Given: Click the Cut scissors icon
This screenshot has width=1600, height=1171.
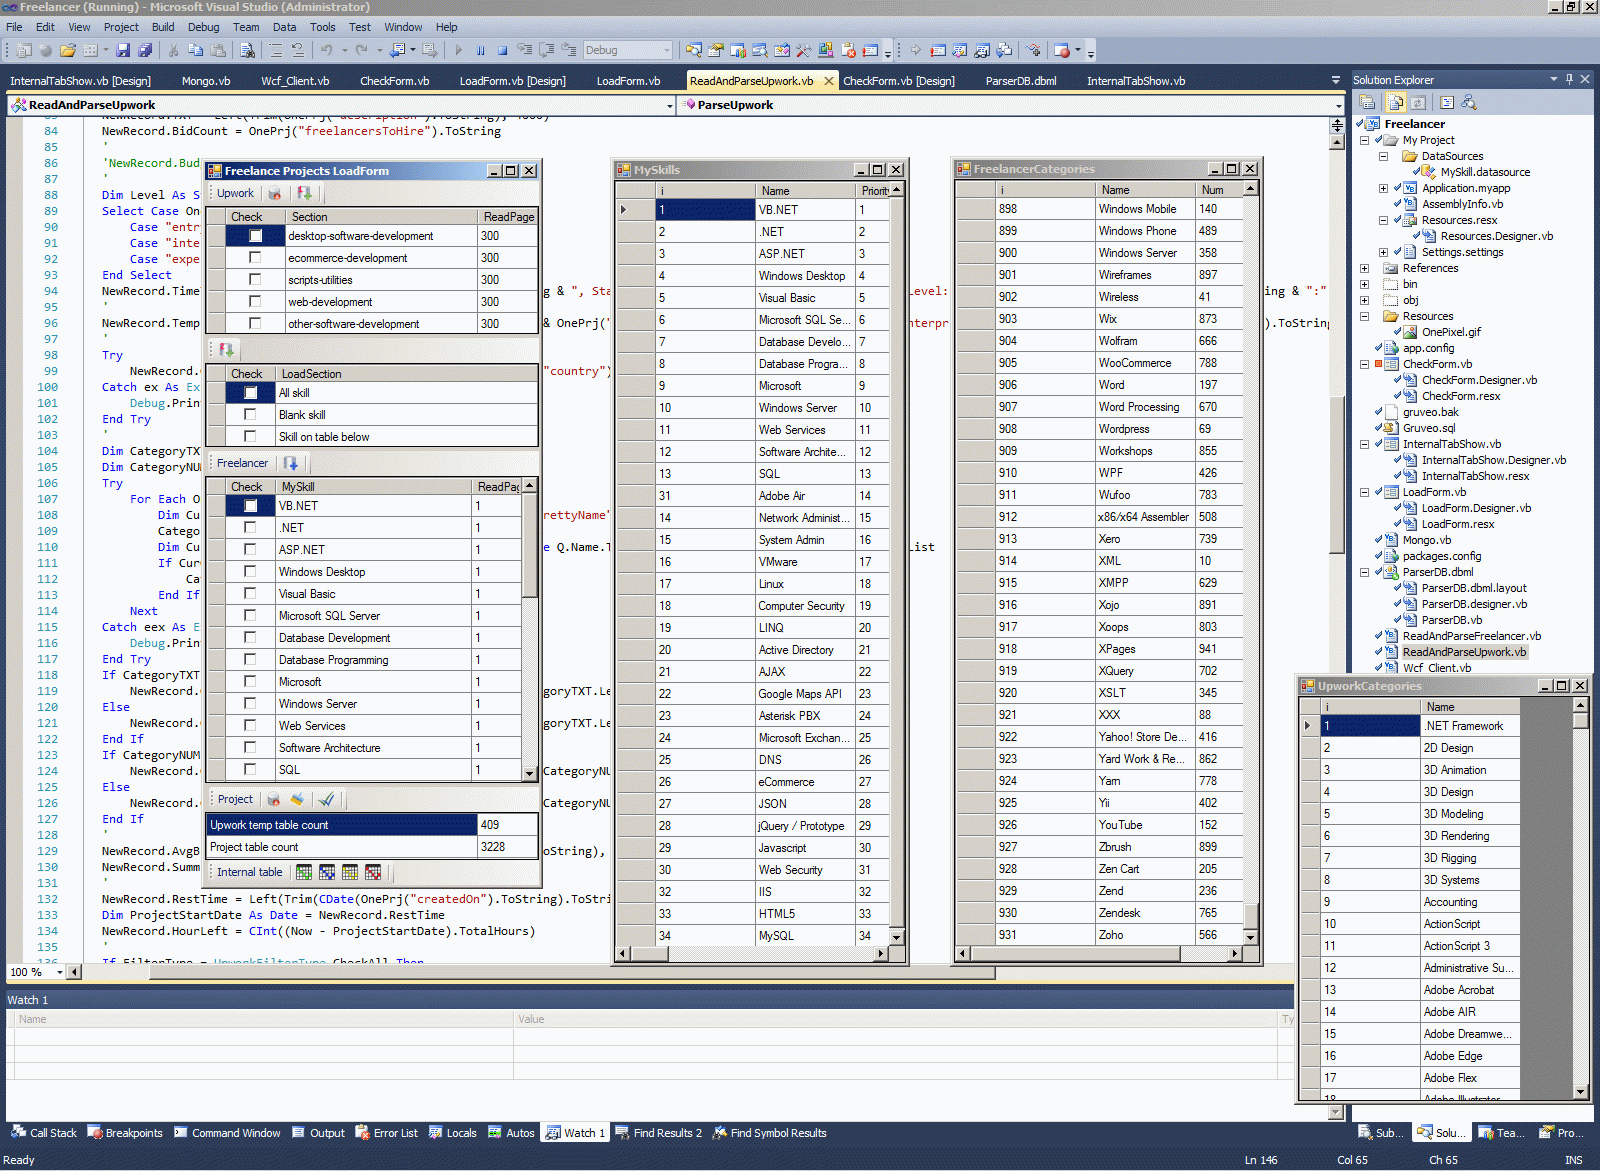Looking at the screenshot, I should [x=173, y=50].
